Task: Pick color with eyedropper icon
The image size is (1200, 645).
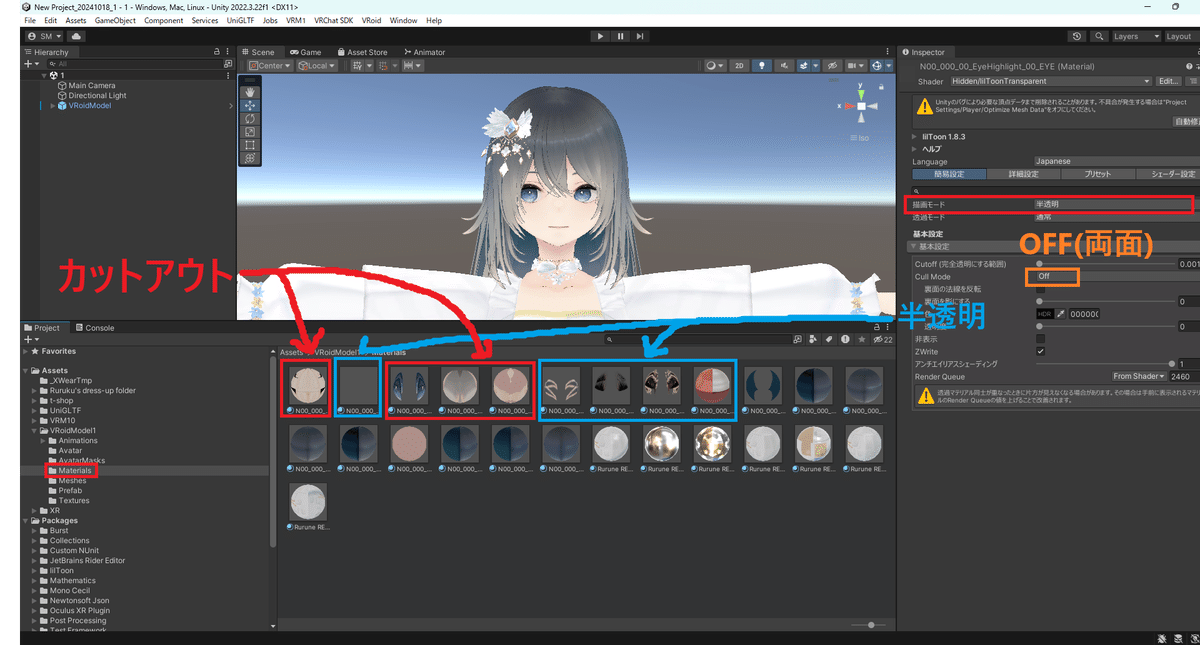Action: coord(1061,314)
